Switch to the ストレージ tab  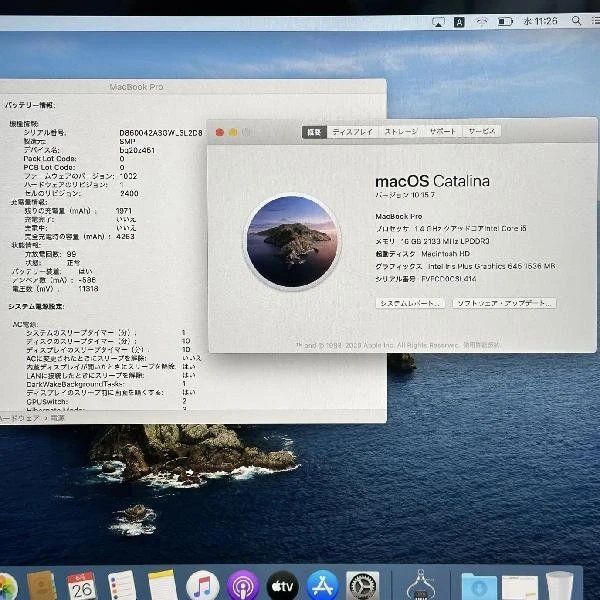pyautogui.click(x=401, y=131)
